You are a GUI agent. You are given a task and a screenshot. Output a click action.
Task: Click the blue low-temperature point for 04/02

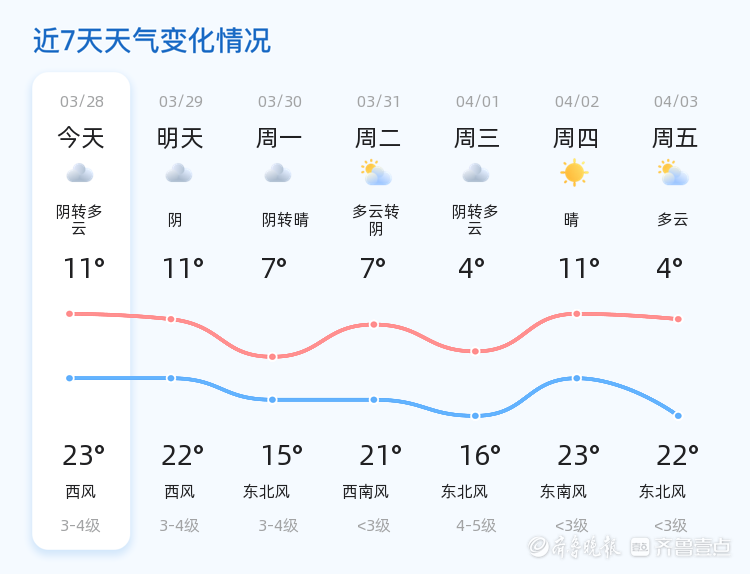tap(577, 378)
